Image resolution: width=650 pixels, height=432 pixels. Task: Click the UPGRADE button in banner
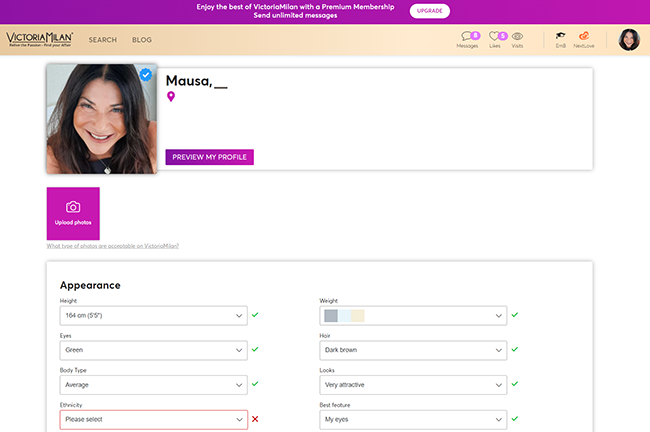coord(429,11)
